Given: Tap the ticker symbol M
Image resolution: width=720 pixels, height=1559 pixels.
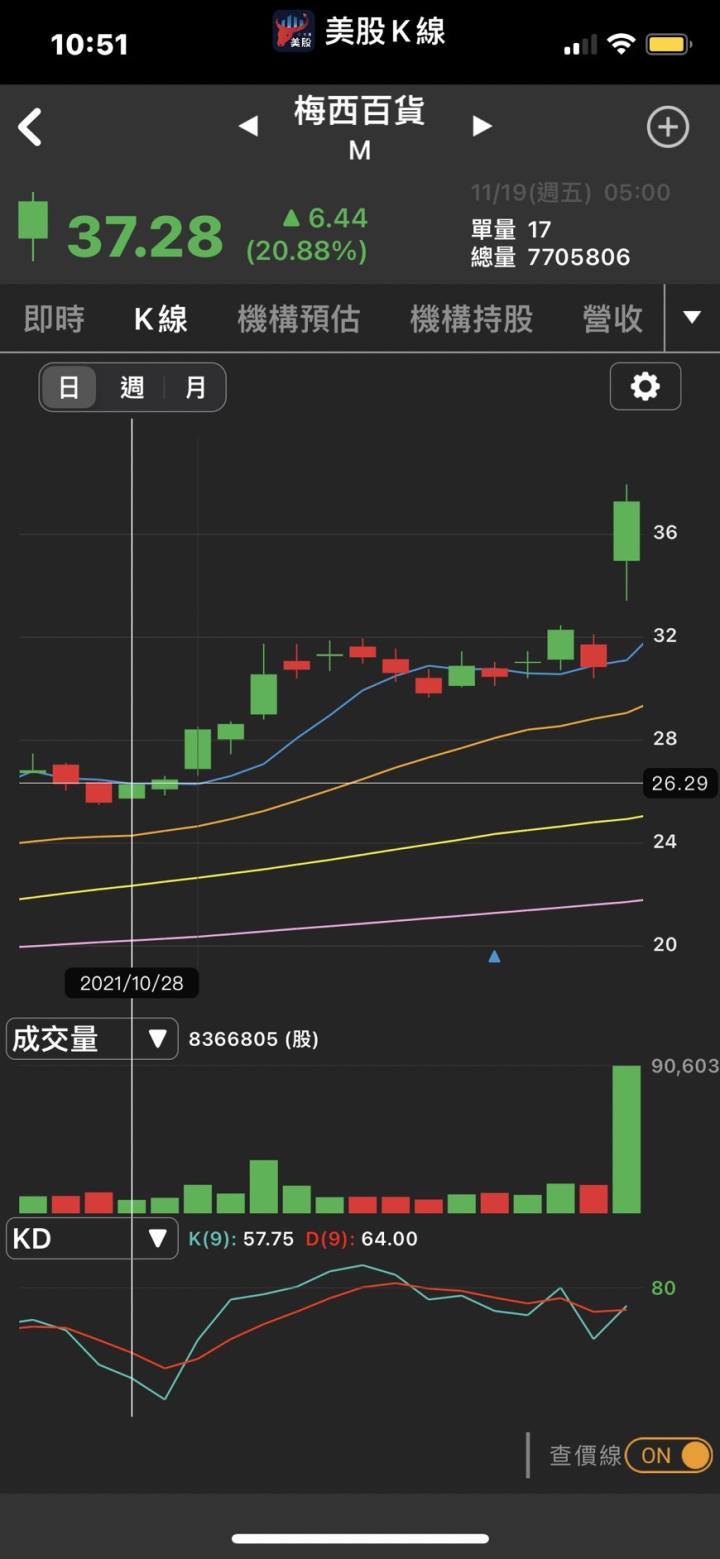Looking at the screenshot, I should pos(359,151).
